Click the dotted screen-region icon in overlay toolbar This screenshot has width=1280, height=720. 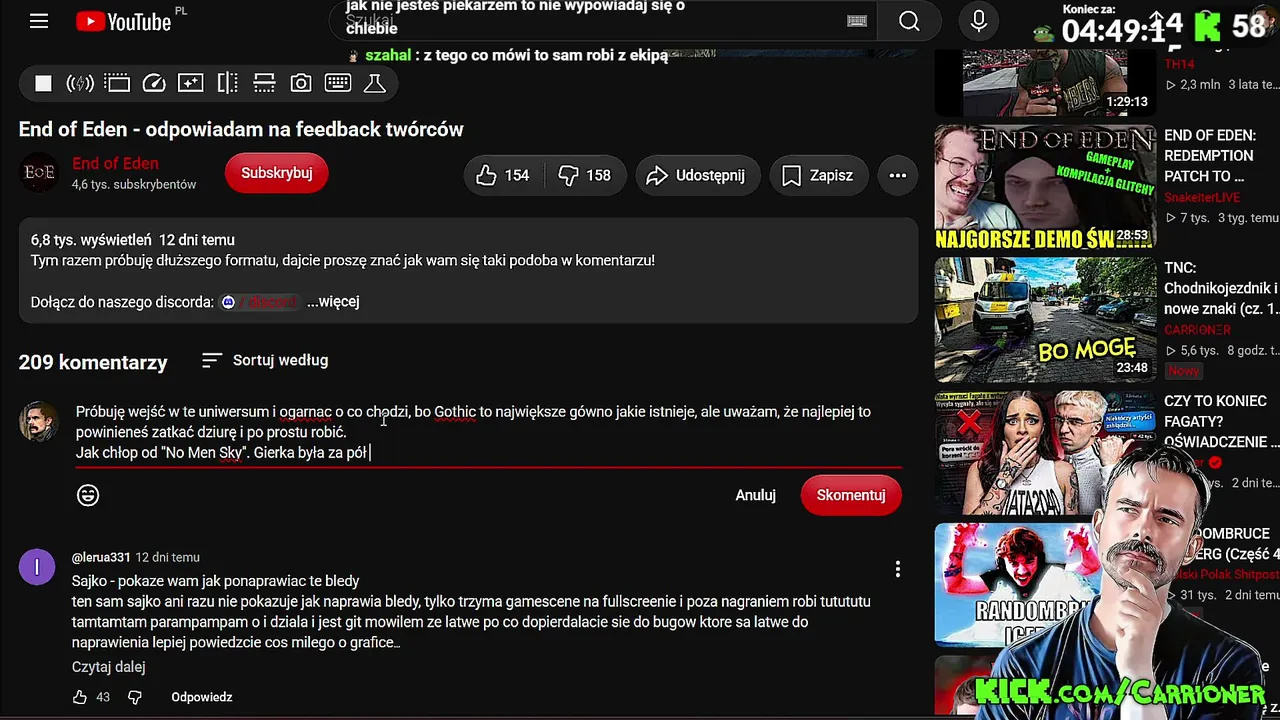117,84
